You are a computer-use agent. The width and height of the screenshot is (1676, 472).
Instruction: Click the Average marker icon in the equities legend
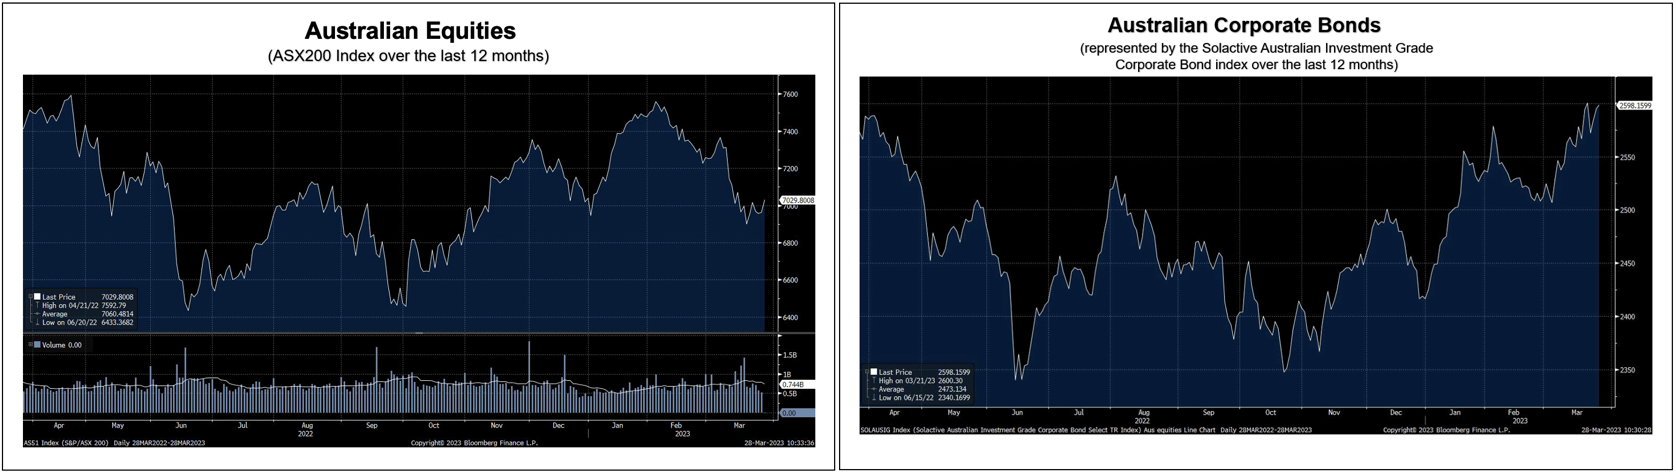tap(37, 314)
